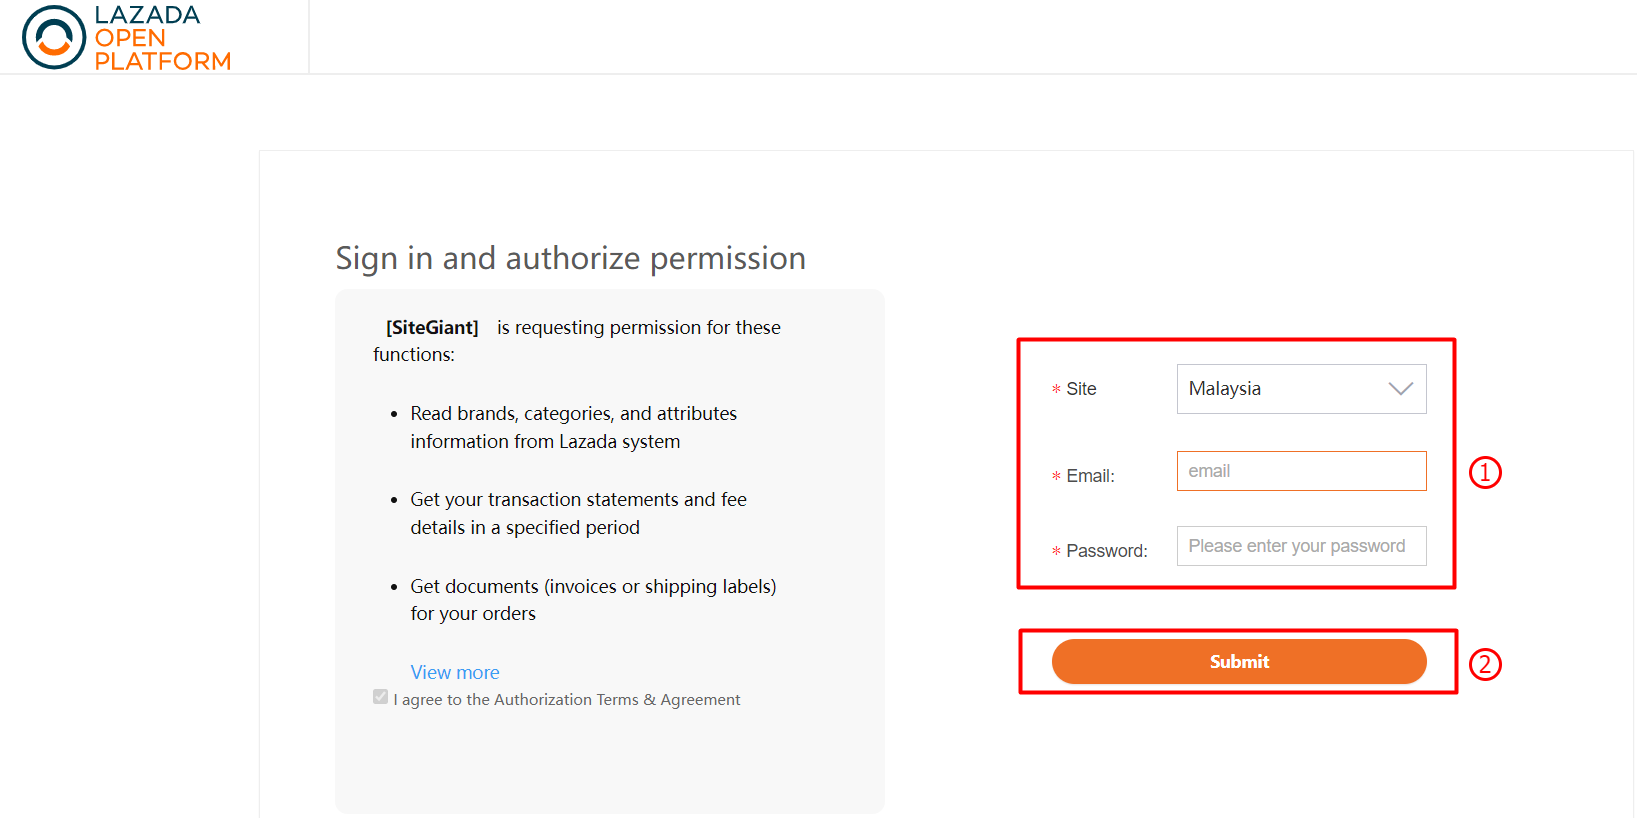Click the Sign in and authorize permission heading
Image resolution: width=1638 pixels, height=820 pixels.
click(x=570, y=258)
